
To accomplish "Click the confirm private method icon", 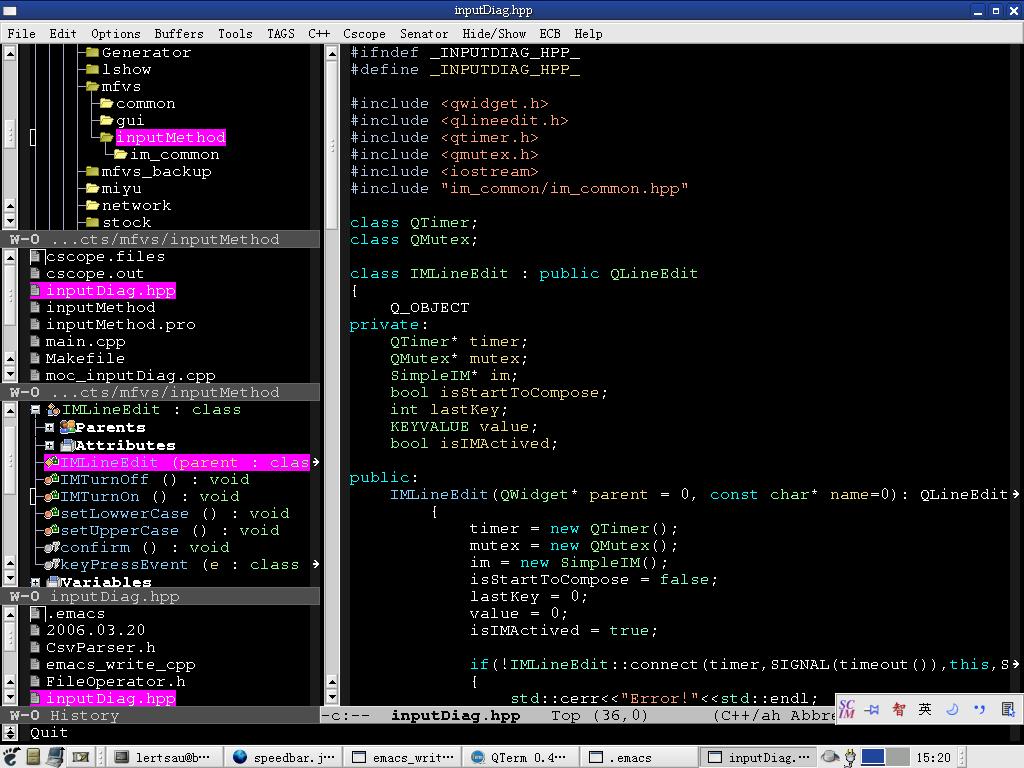I will click(x=52, y=547).
